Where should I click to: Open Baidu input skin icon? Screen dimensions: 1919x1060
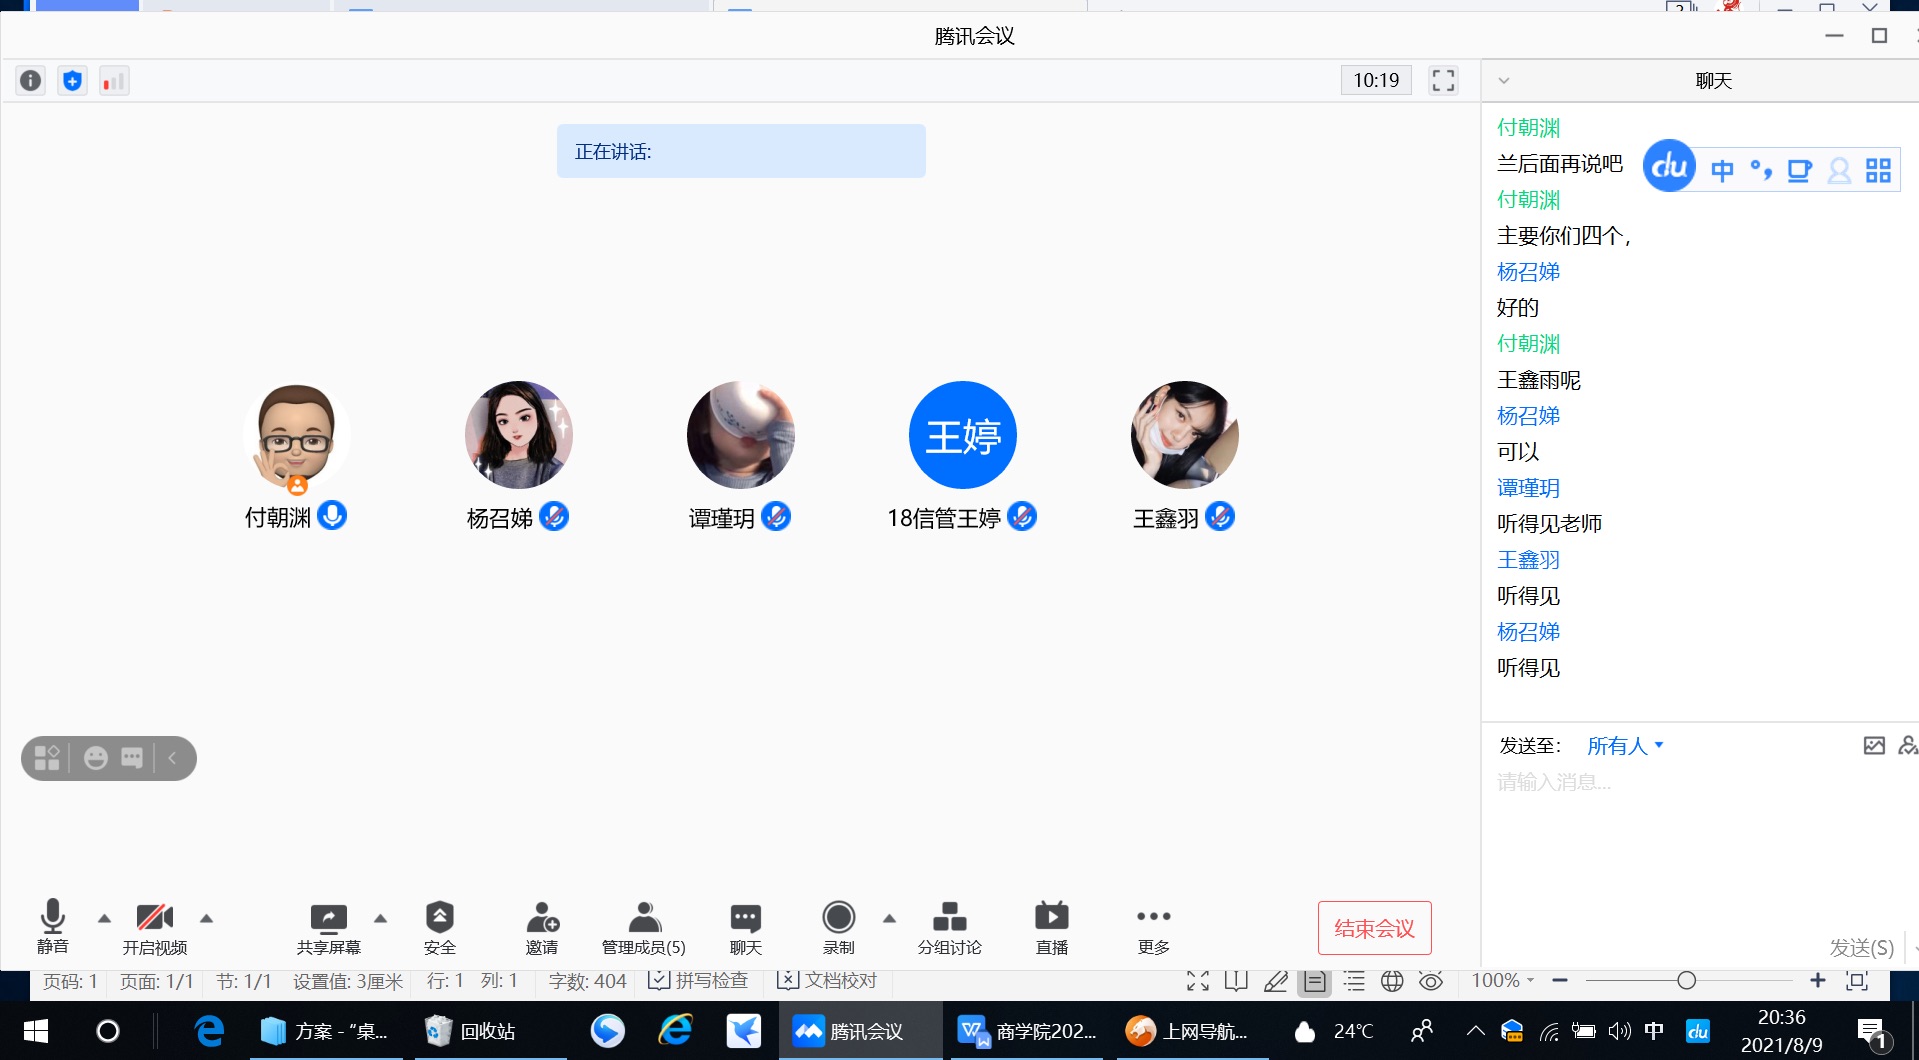click(1800, 171)
